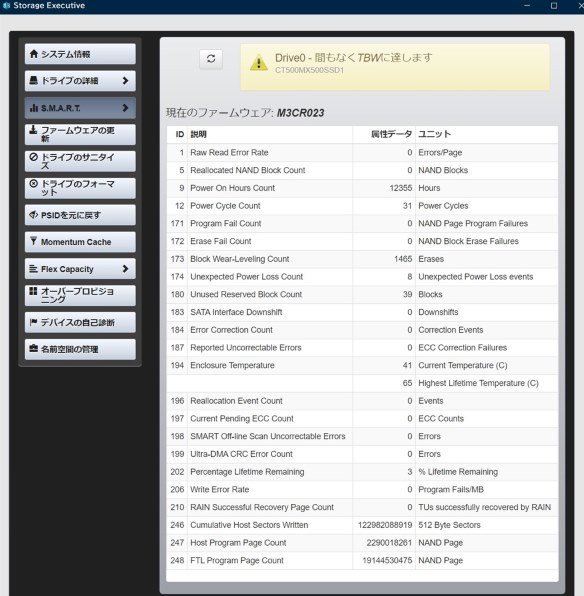
Task: Open the 名前空間の管理 menu item
Action: pyautogui.click(x=80, y=349)
